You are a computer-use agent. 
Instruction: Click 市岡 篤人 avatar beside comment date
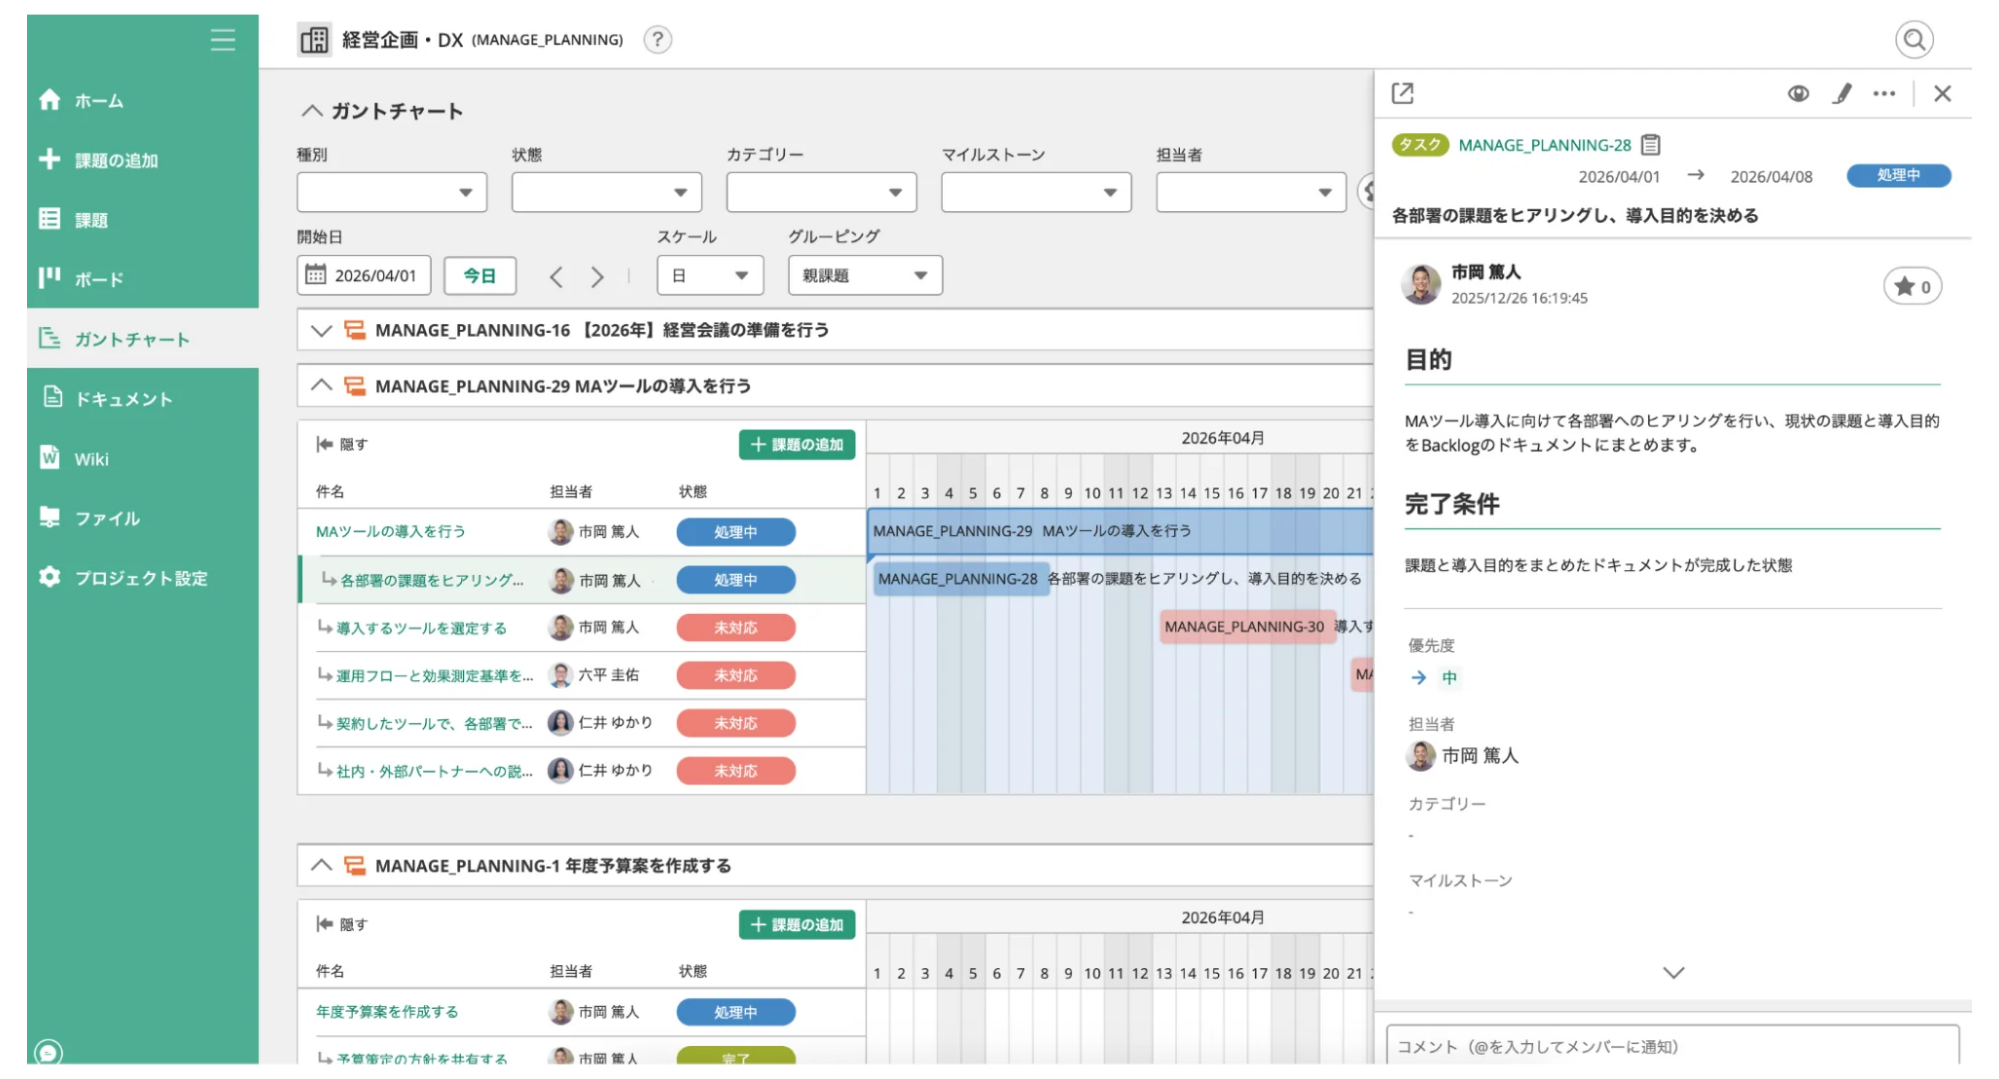1421,285
